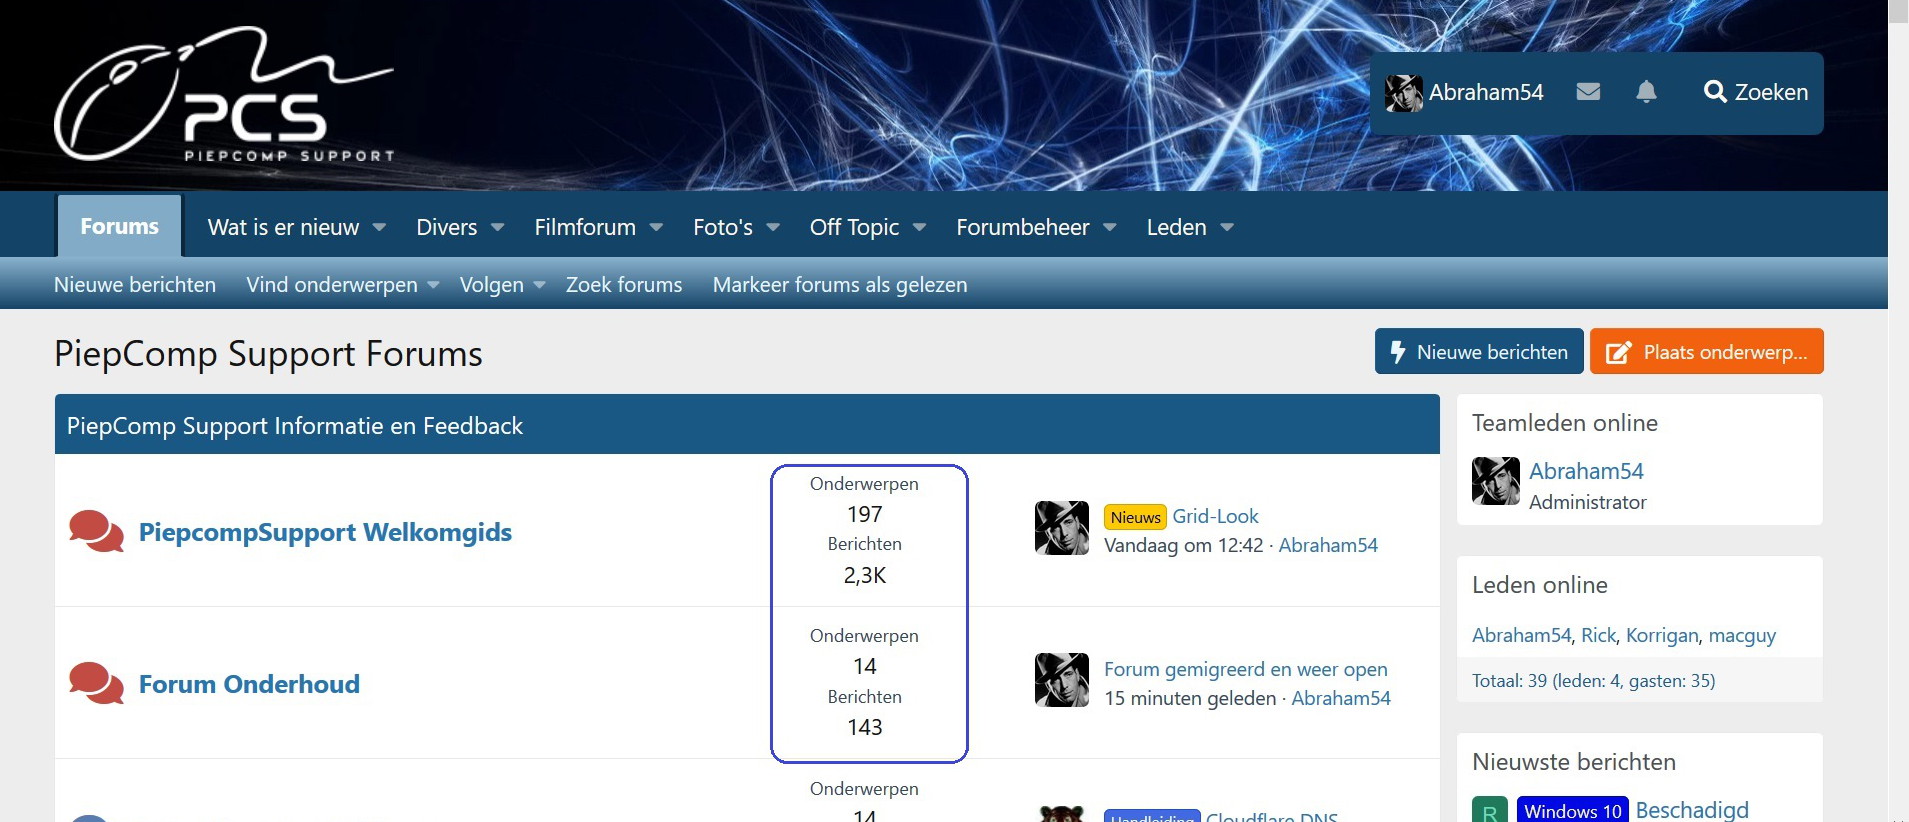Open Abraham54 avatar in Teamleden online
Screen dimensions: 1909x822
[1495, 481]
